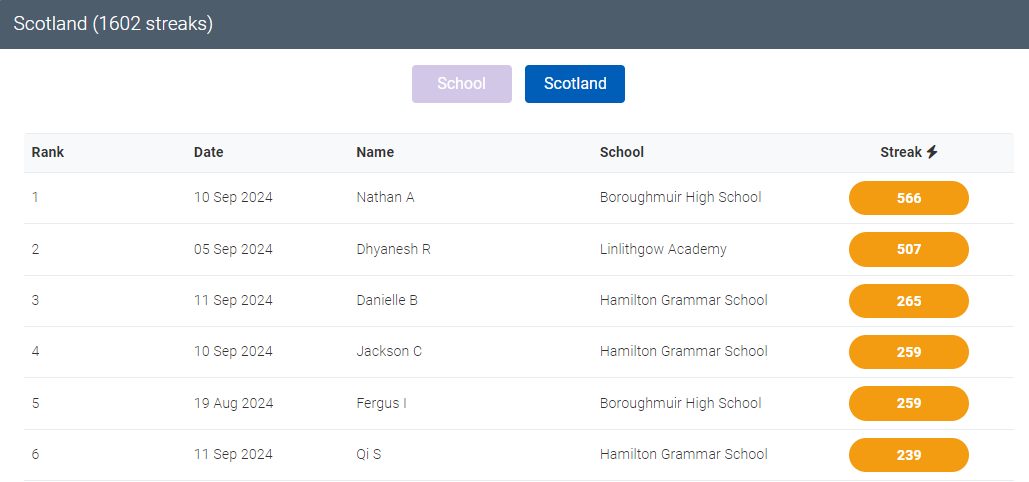Select the name Qi S
Screen dimensions: 1029x482
click(x=369, y=454)
